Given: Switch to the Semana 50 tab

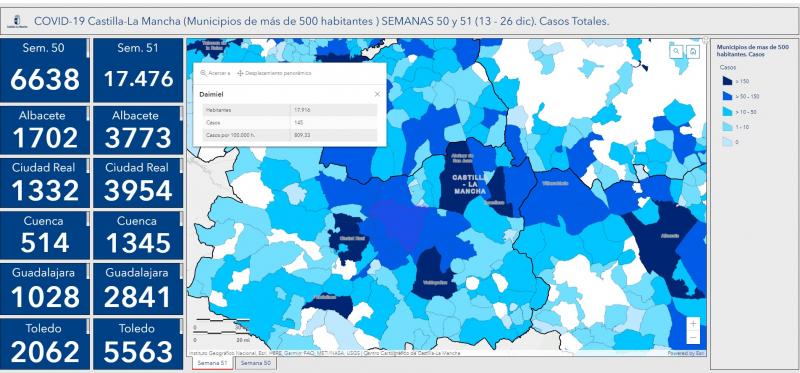Looking at the screenshot, I should pyautogui.click(x=256, y=363).
